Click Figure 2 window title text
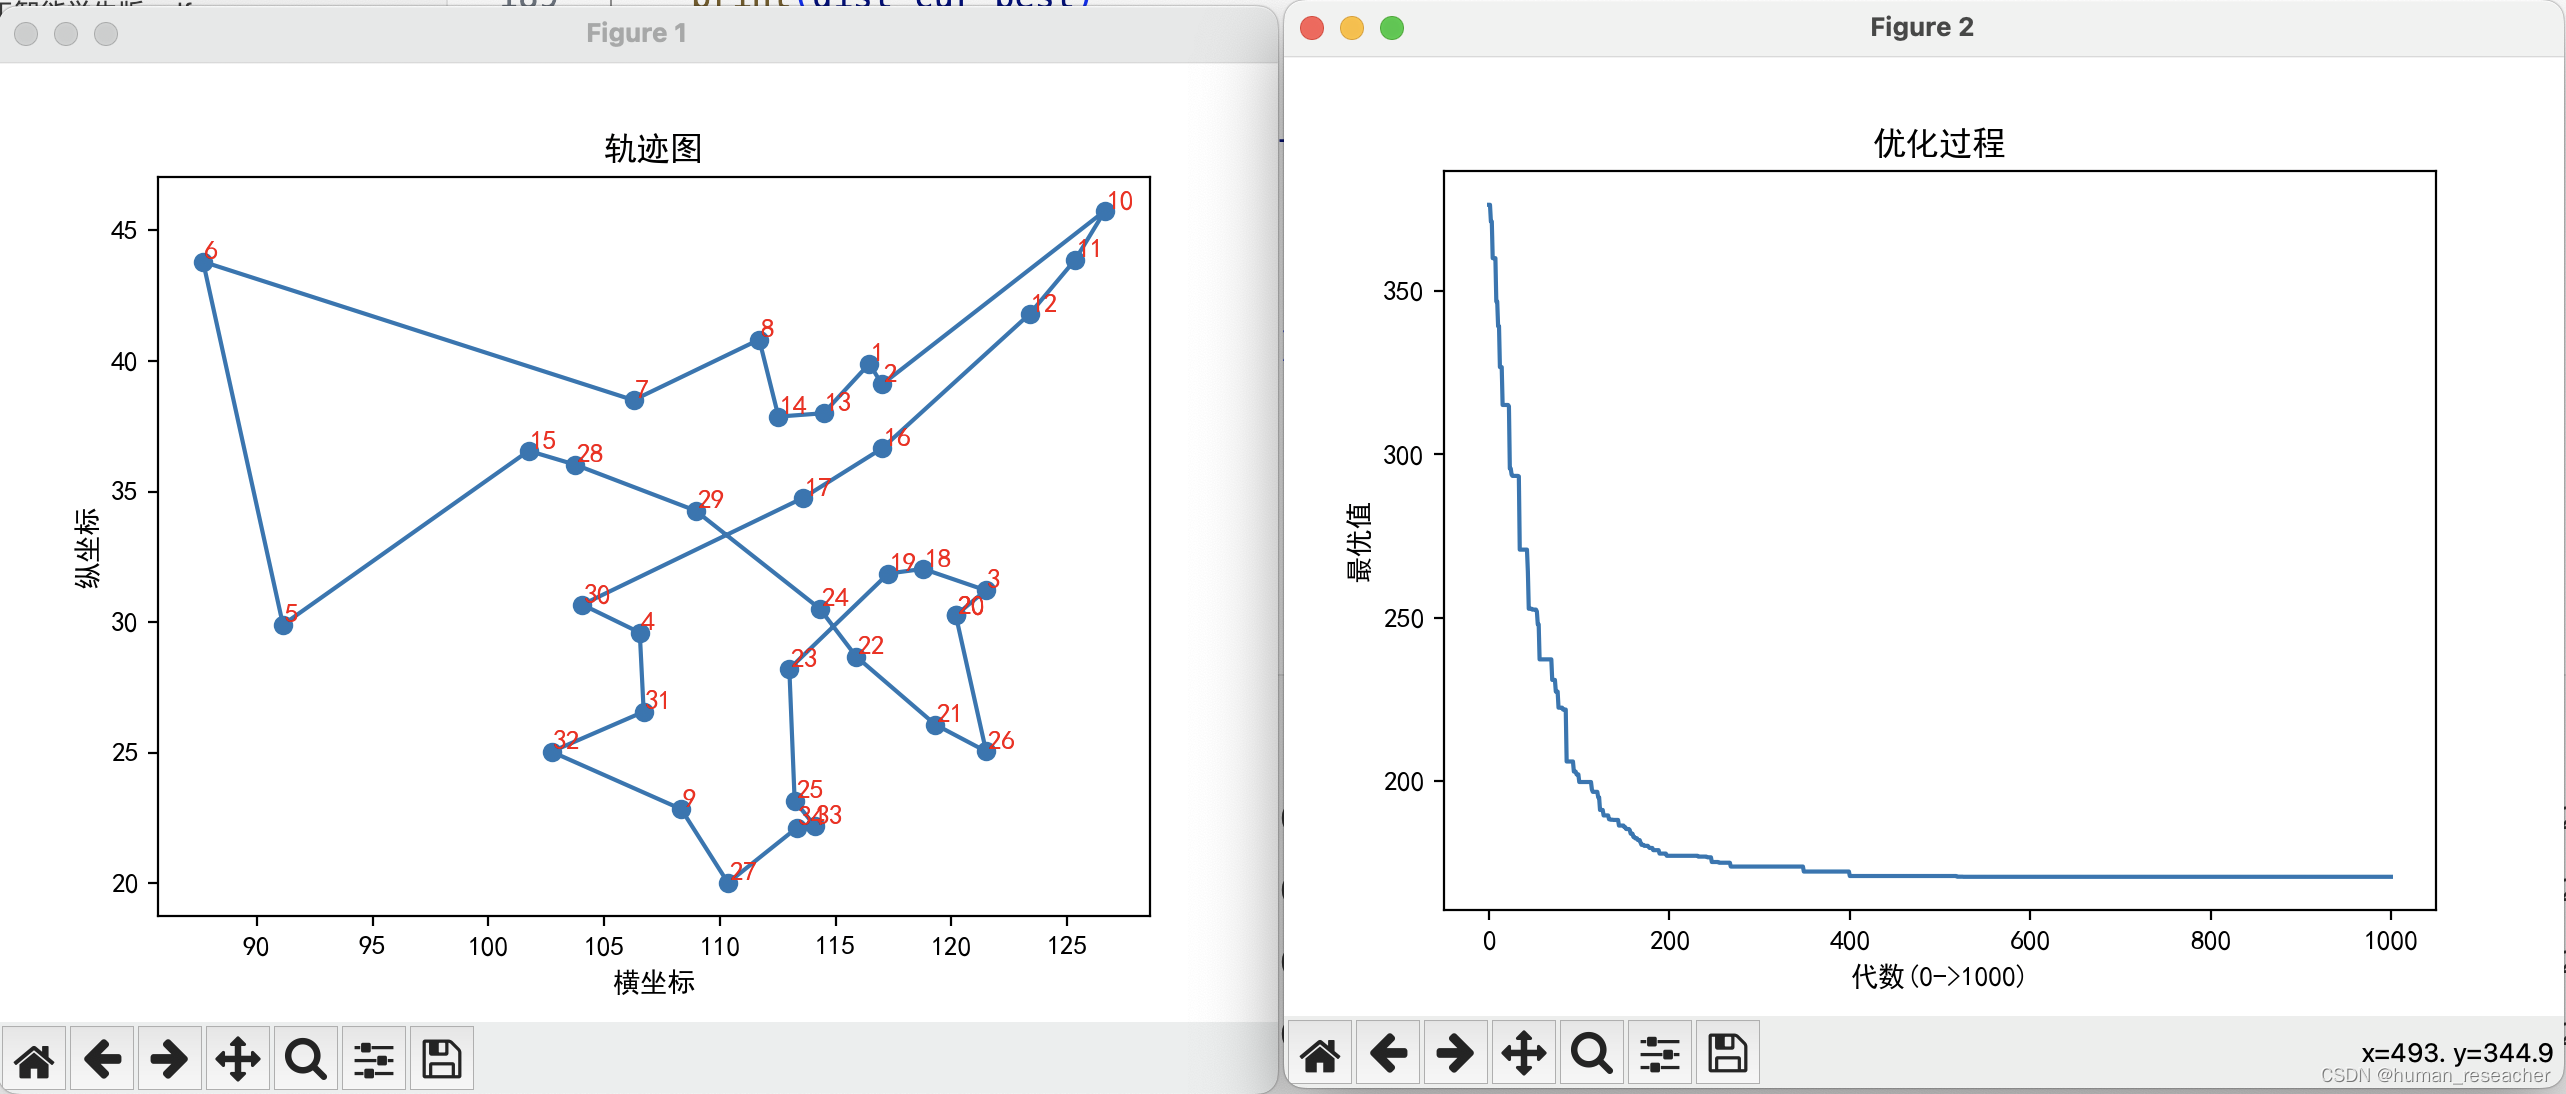 (x=1921, y=27)
